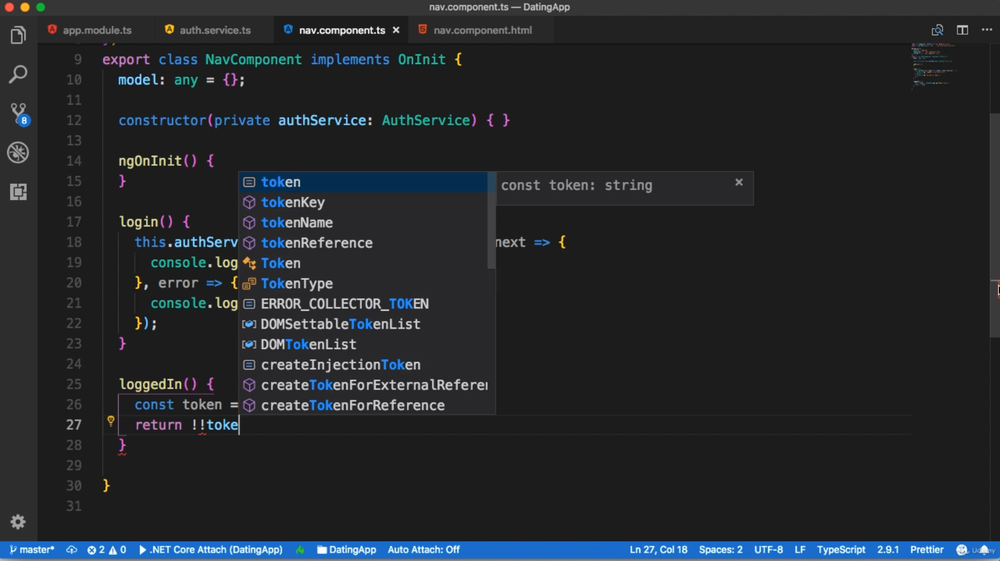1000x561 pixels.
Task: Open Source Control with 8 changes
Action: click(18, 113)
